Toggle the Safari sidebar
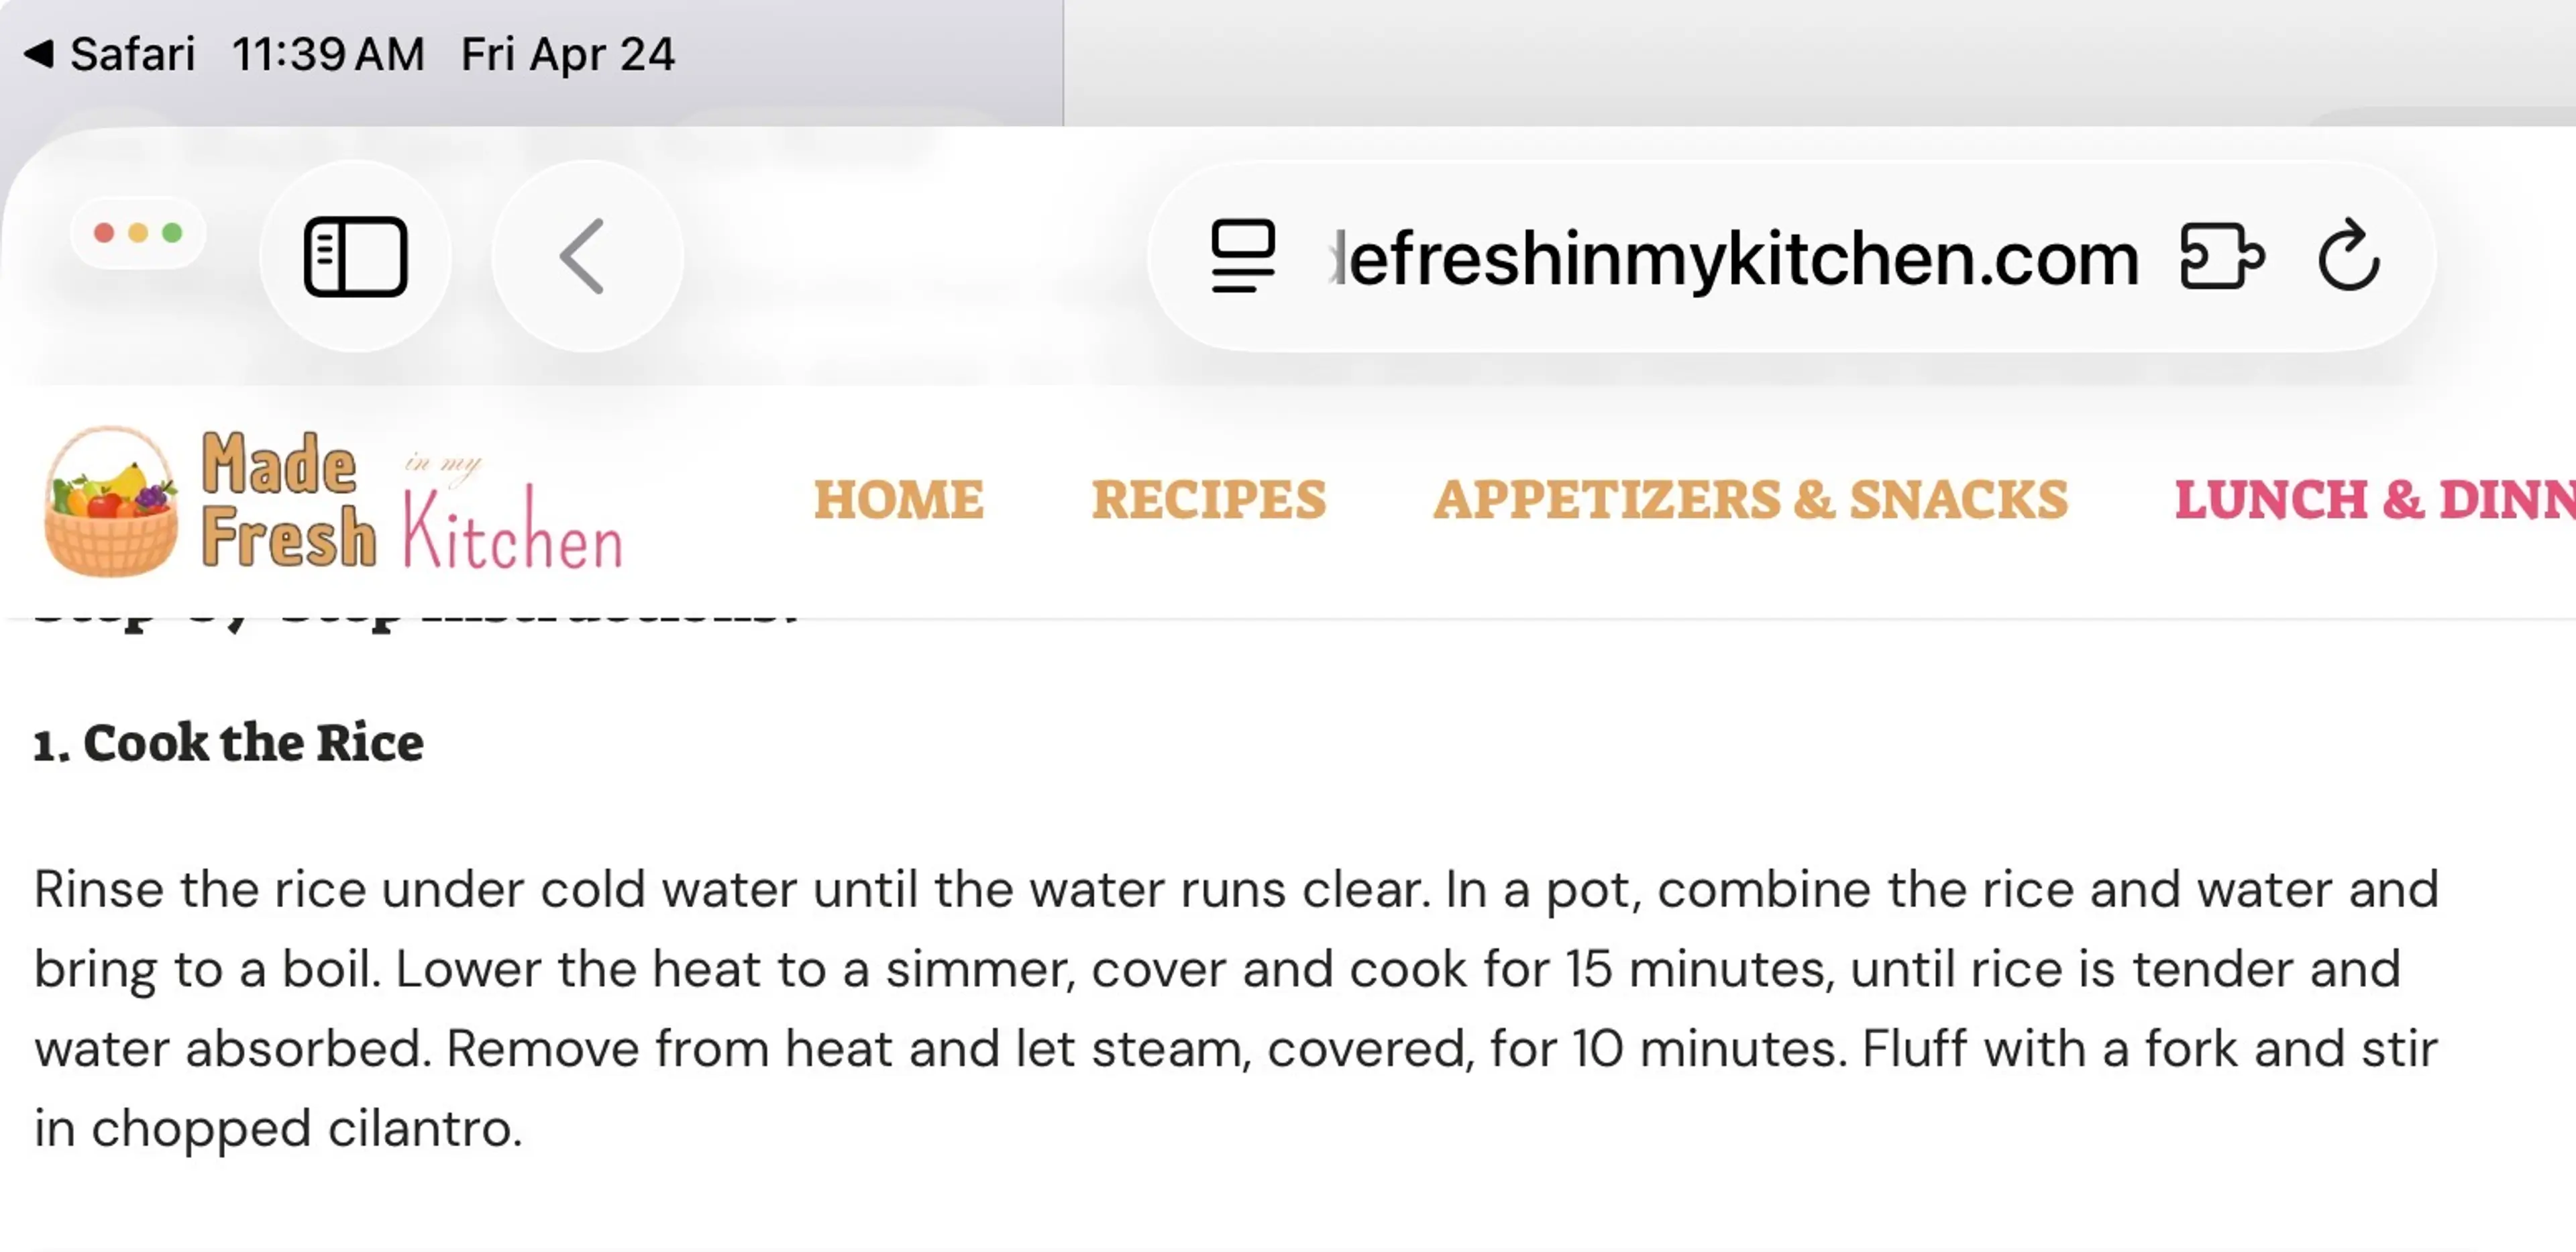Viewport: 2576px width, 1252px height. [355, 256]
